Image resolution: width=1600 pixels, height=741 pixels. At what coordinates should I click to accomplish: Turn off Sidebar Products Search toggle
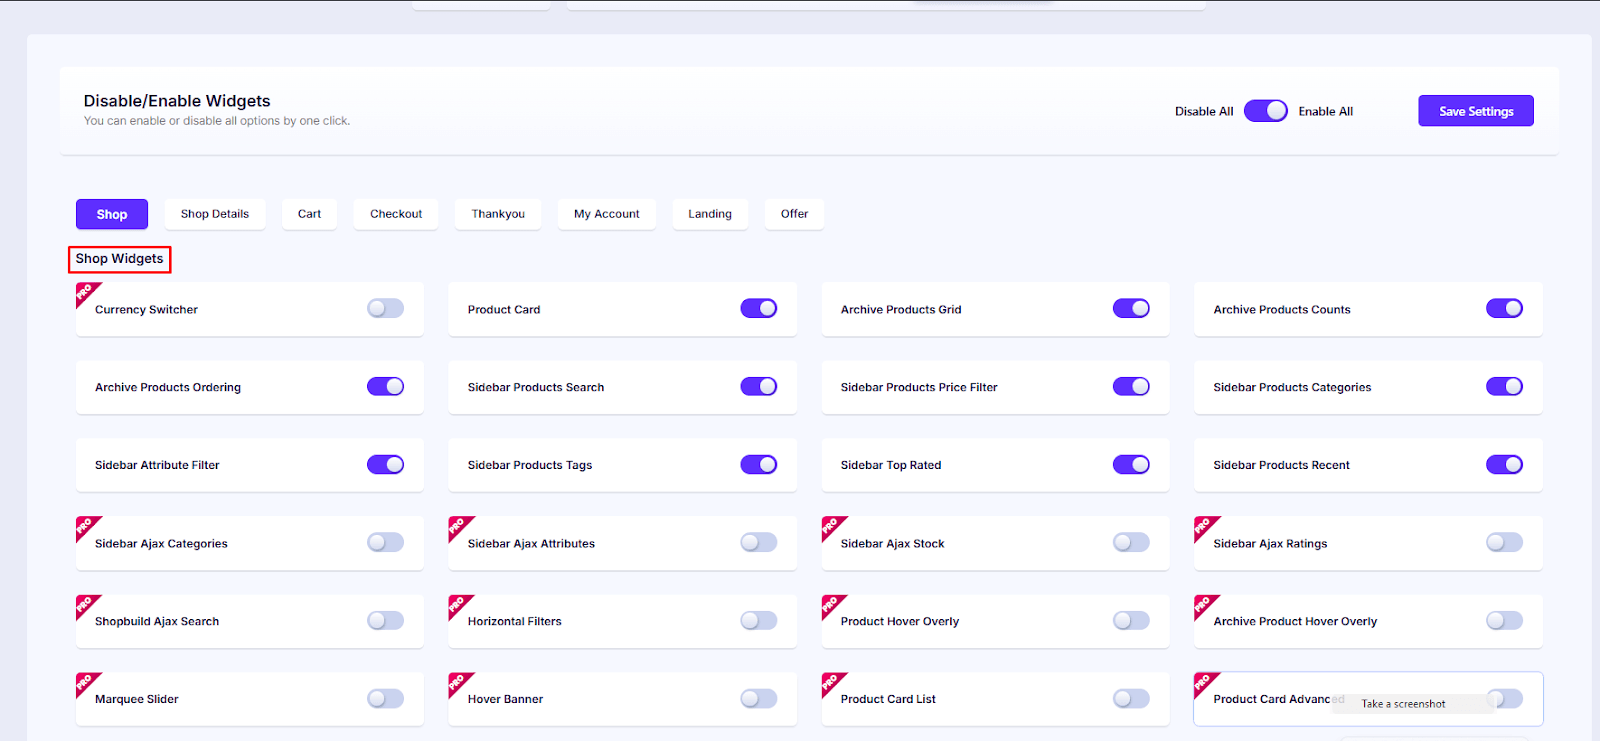click(x=758, y=386)
